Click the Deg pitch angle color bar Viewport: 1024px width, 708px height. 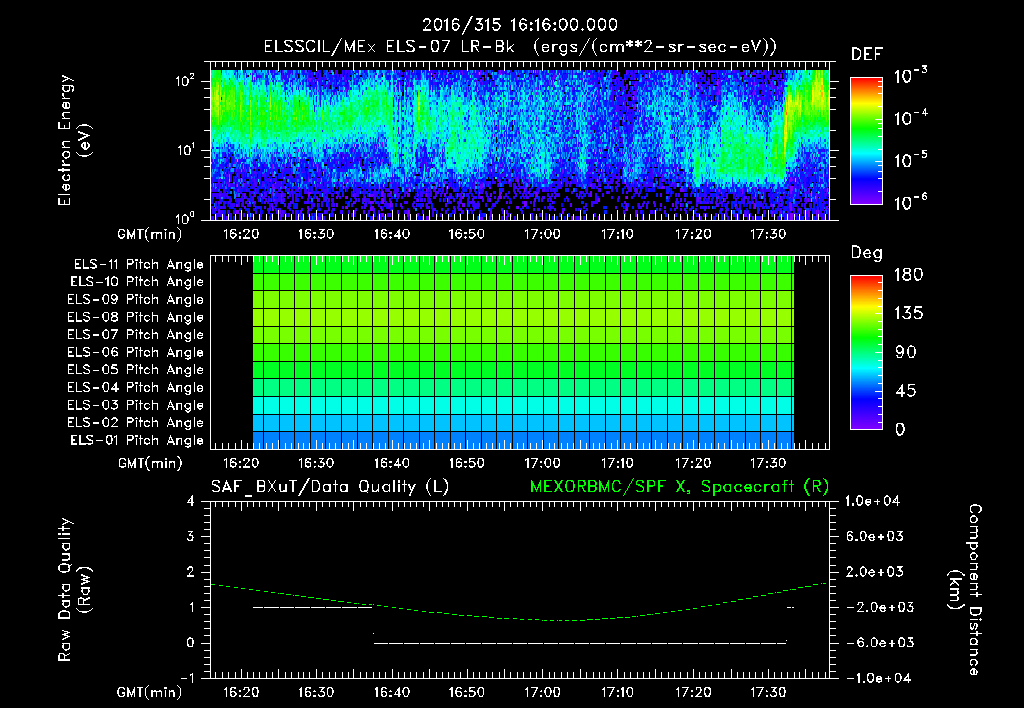click(x=866, y=353)
